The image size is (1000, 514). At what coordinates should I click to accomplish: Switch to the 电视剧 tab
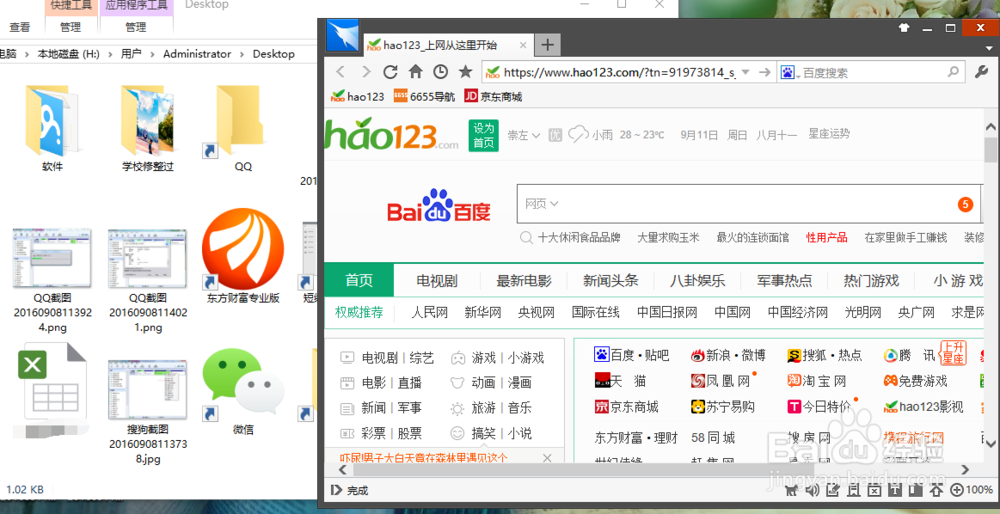(437, 281)
